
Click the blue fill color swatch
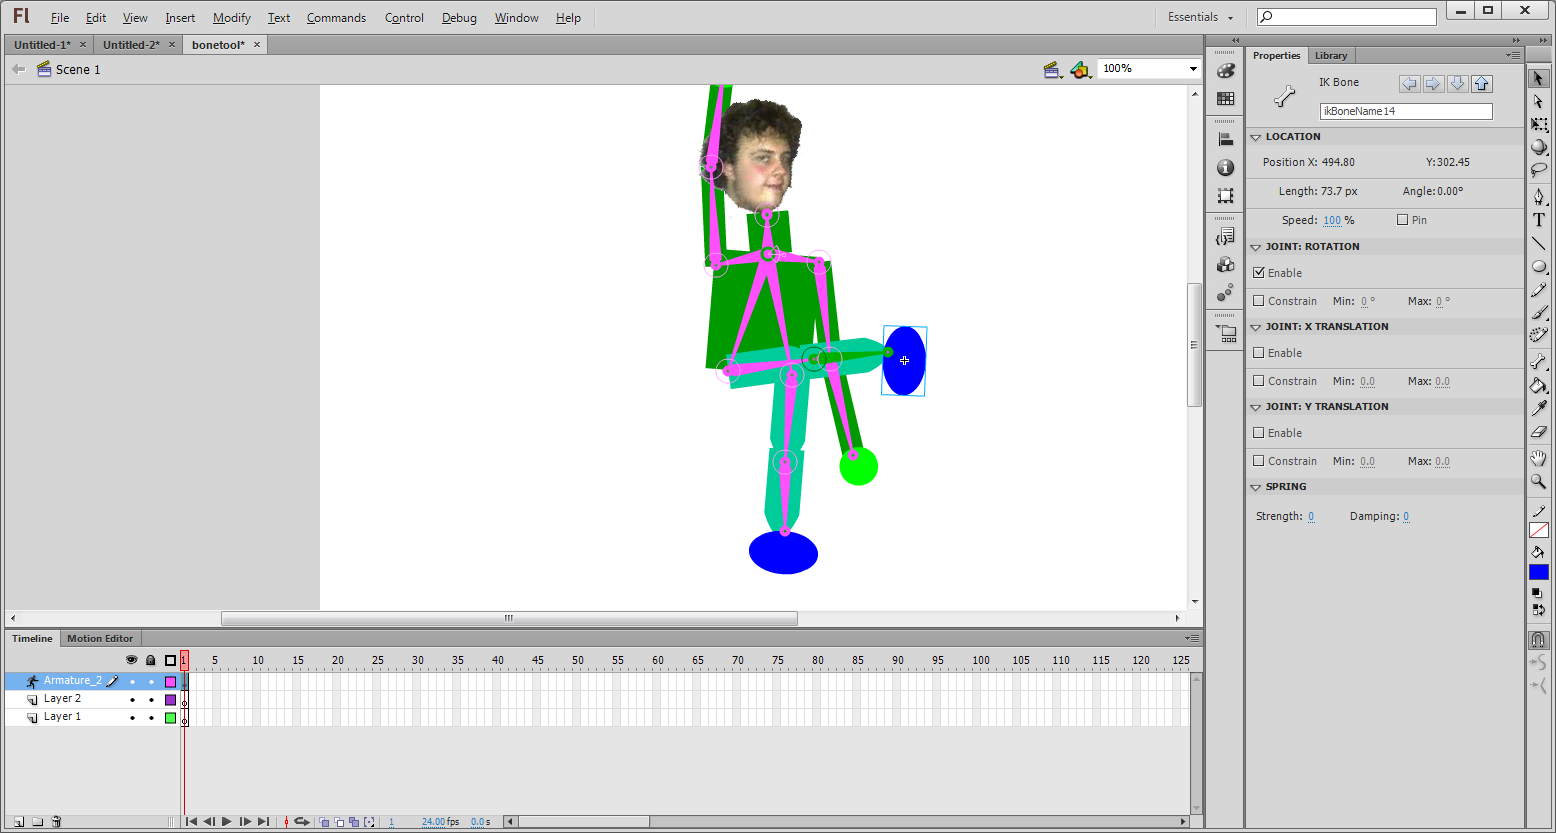pyautogui.click(x=1539, y=572)
